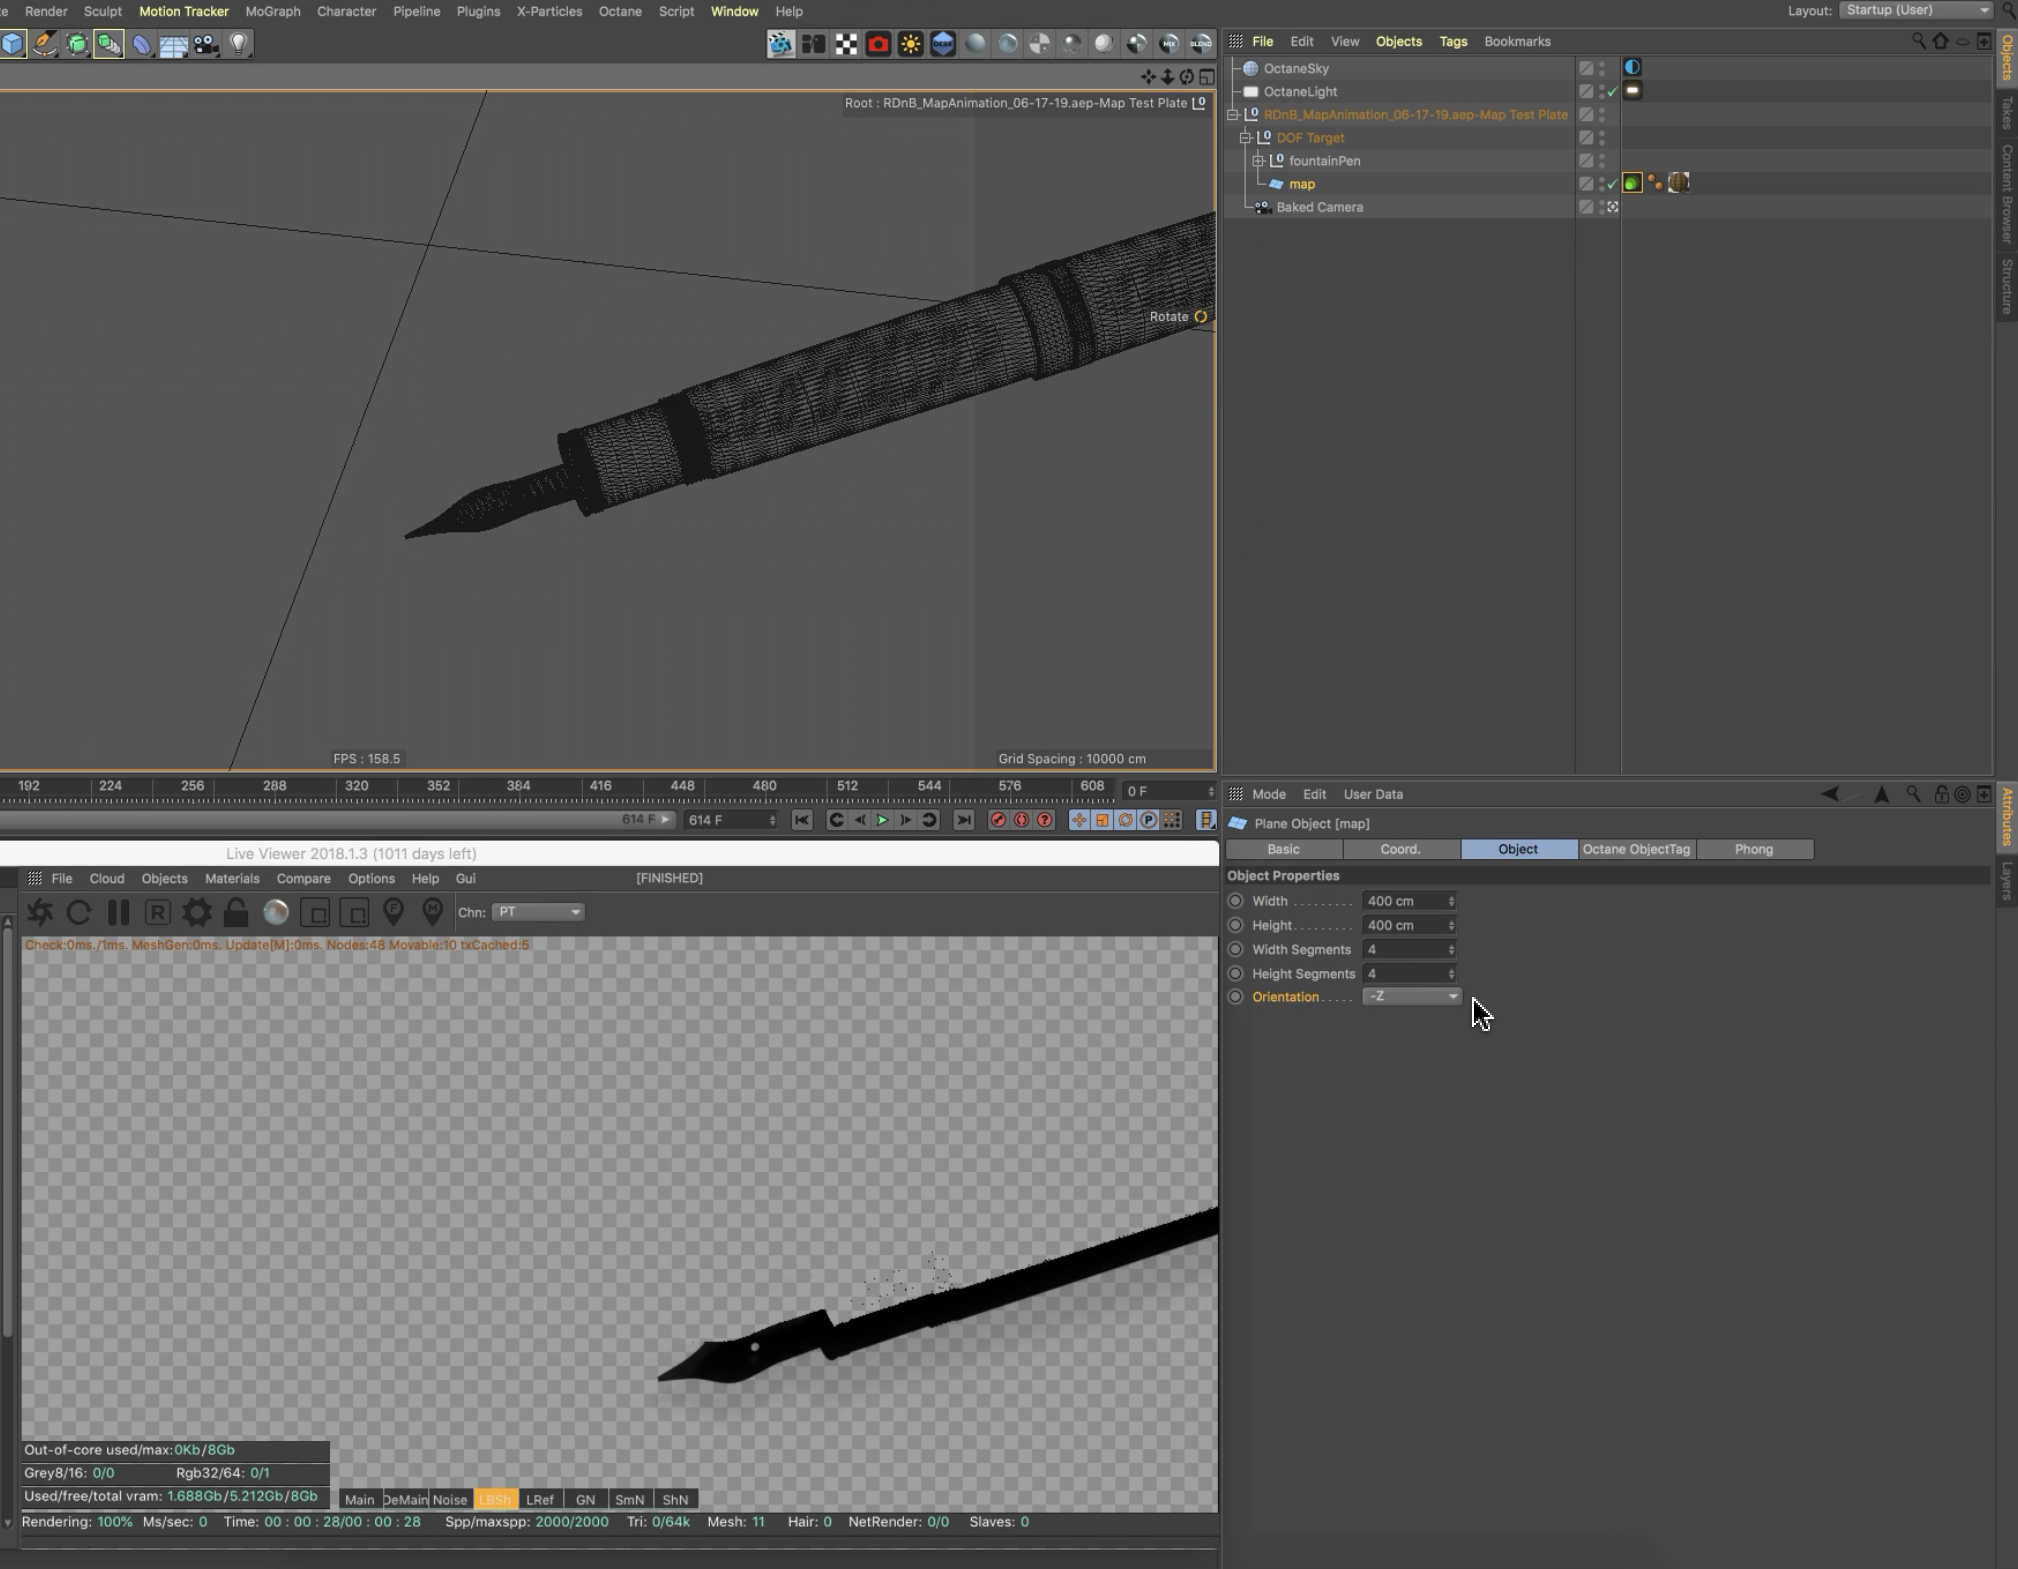Viewport: 2018px width, 1569px height.
Task: Open the Octane menu in menu bar
Action: (619, 11)
